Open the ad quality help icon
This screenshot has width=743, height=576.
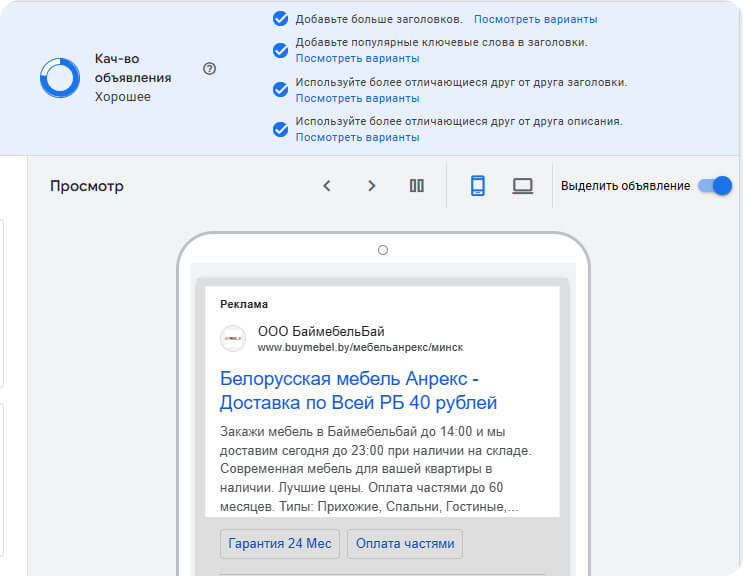209,69
